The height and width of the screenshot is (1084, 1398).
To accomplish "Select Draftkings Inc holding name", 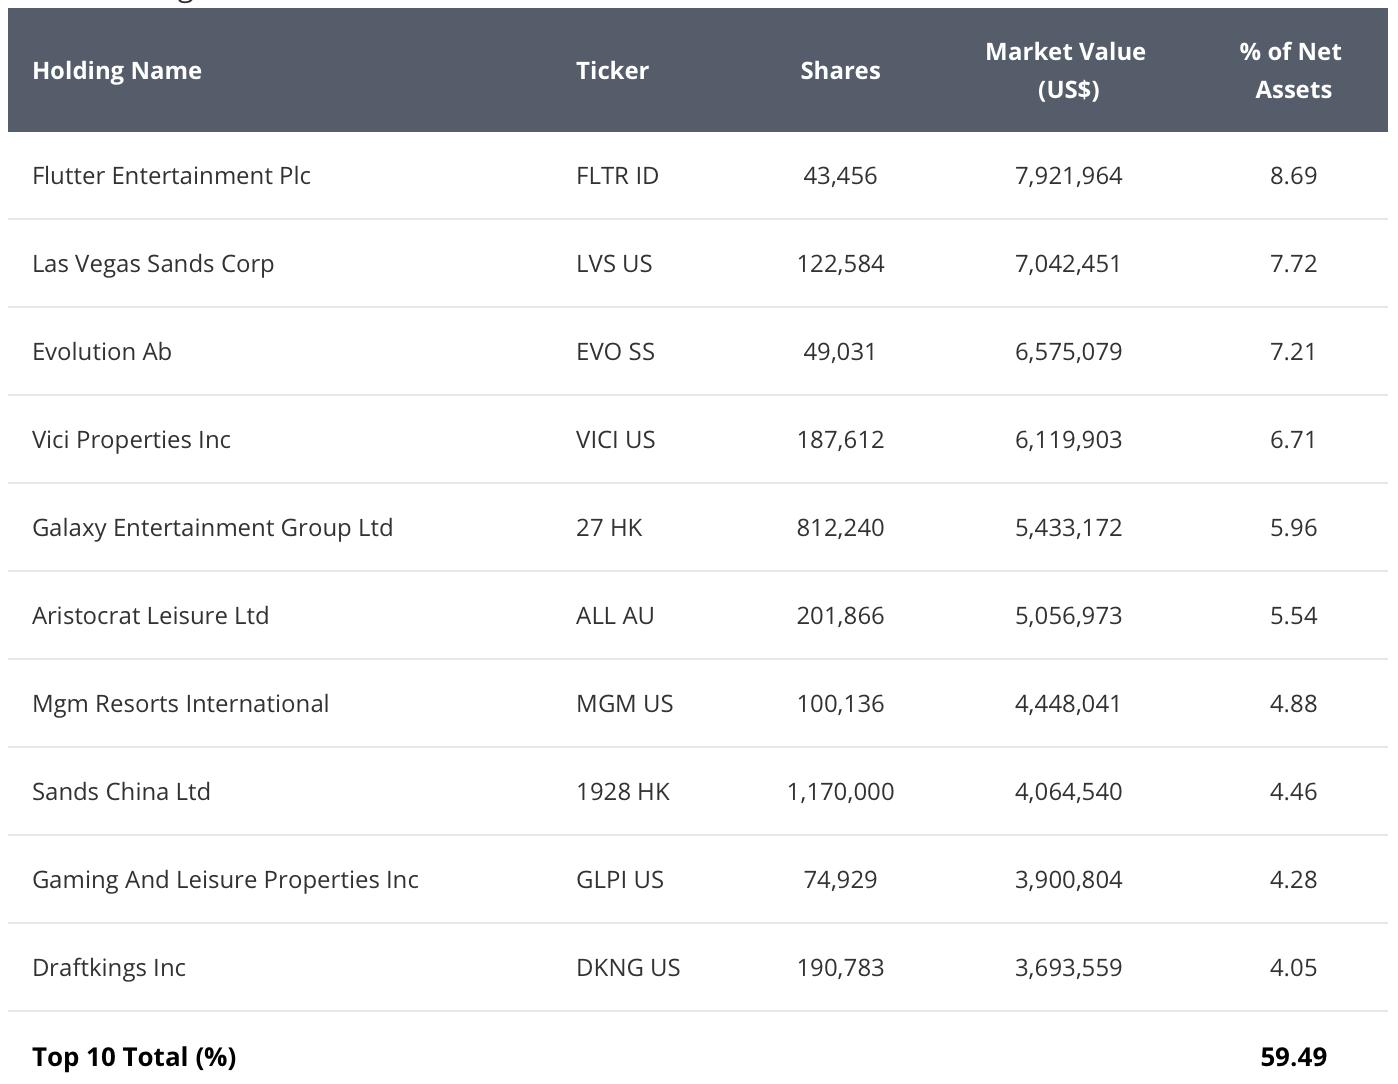I will (109, 968).
